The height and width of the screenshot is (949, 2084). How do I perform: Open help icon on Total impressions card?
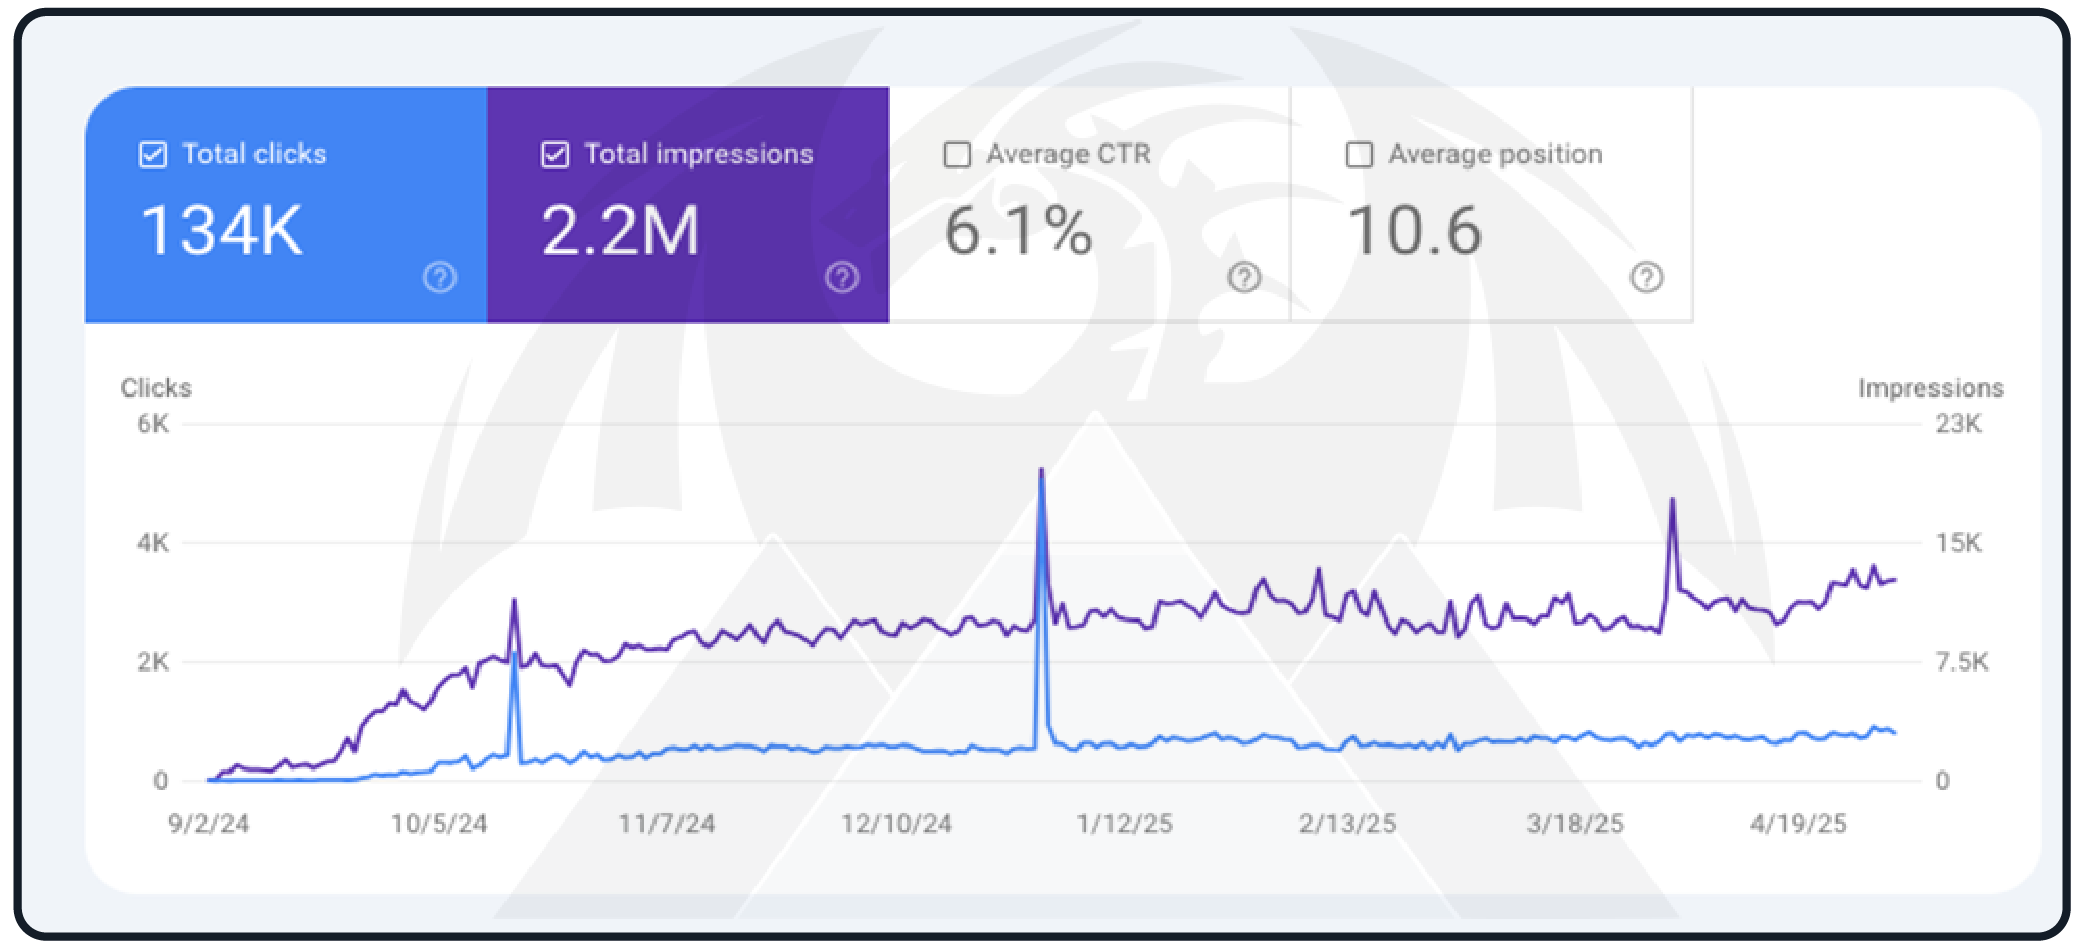(842, 277)
